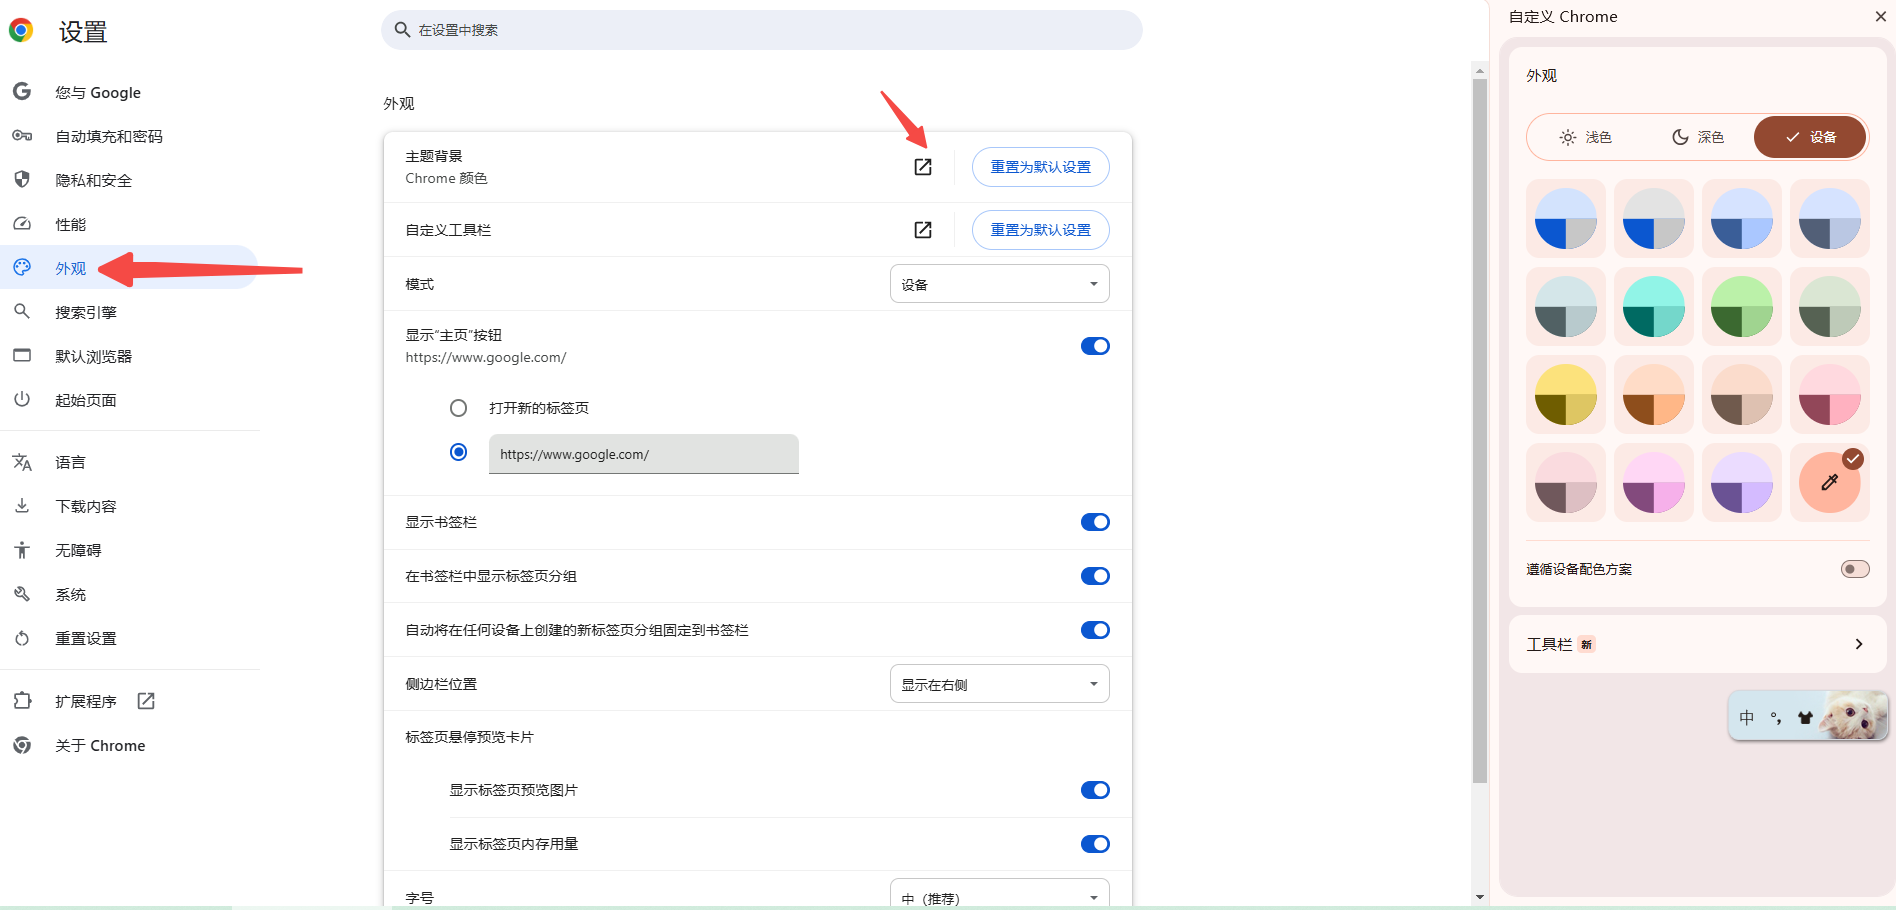Click the puzzle piece icon for 扩展程序
The image size is (1896, 910).
(22, 701)
